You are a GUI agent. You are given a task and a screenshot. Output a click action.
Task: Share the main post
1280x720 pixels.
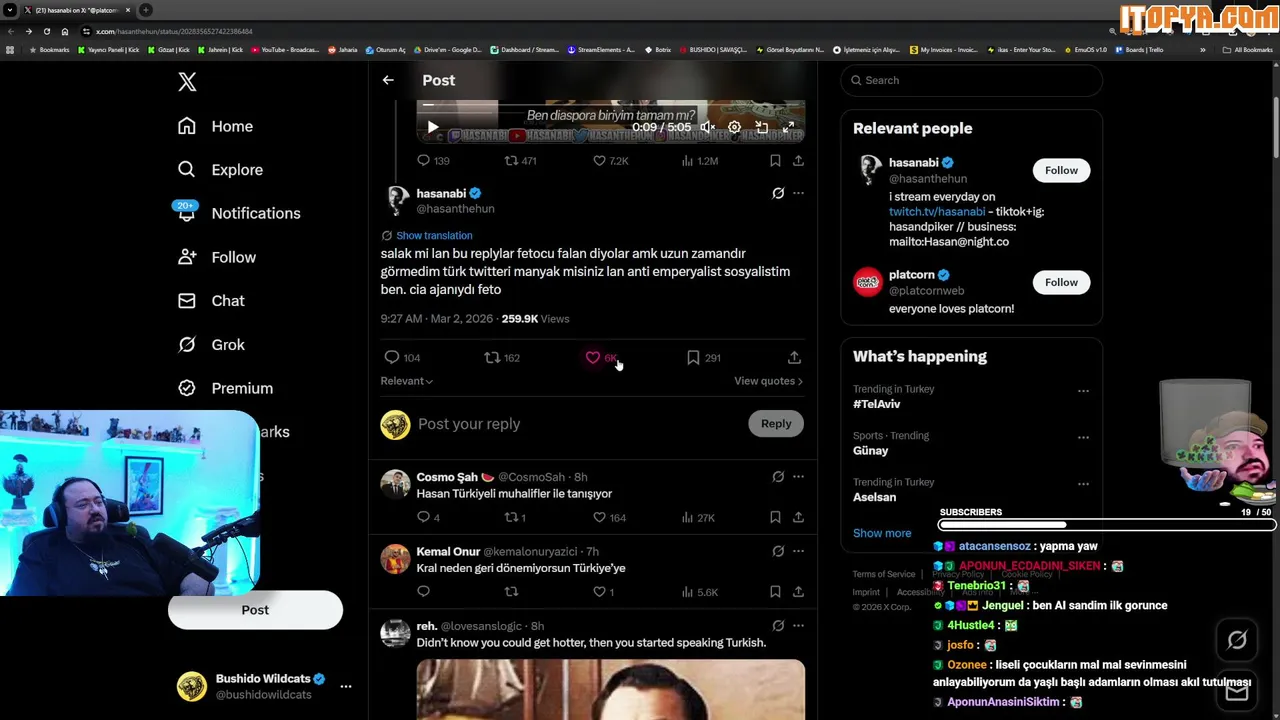click(x=794, y=357)
